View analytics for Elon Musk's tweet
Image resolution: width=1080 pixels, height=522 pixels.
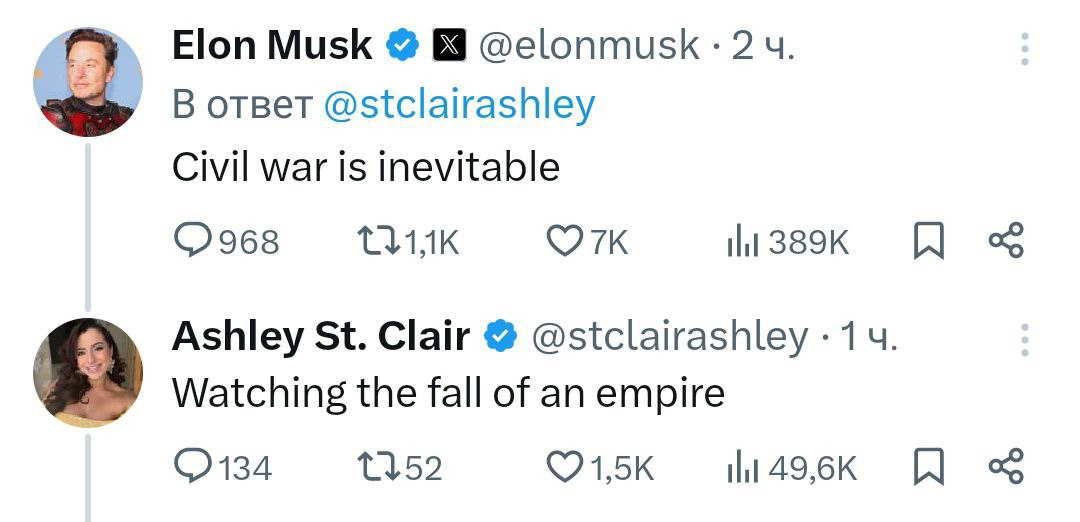pyautogui.click(x=743, y=241)
